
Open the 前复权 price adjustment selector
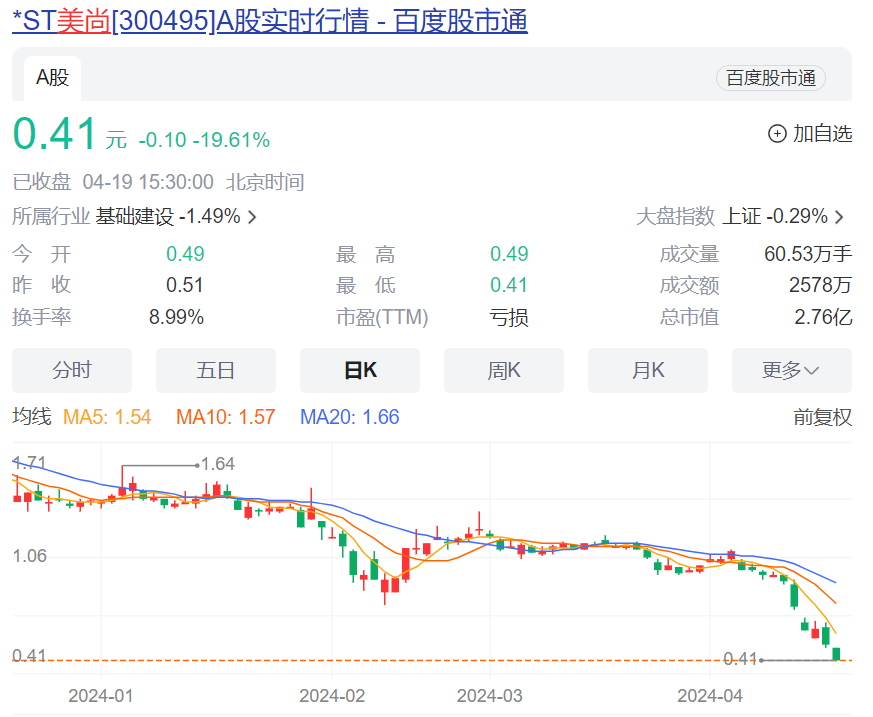[x=823, y=416]
